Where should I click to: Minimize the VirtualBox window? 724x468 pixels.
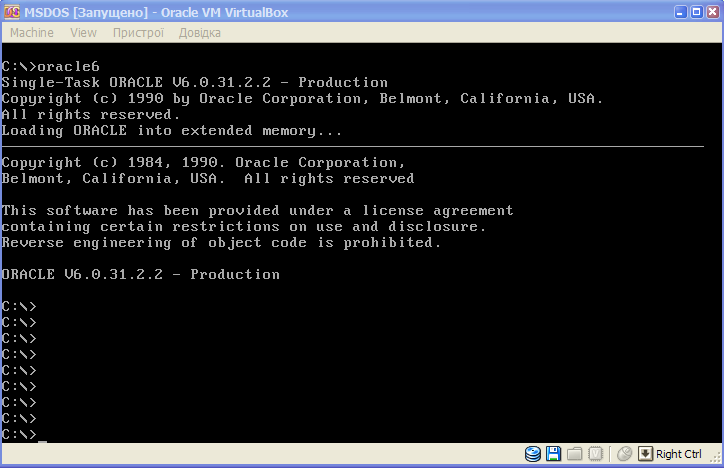pyautogui.click(x=681, y=12)
